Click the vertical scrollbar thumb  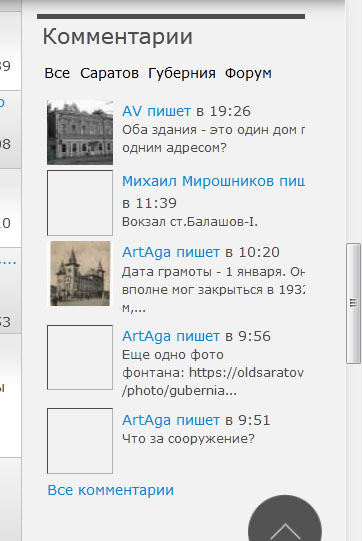[x=353, y=303]
